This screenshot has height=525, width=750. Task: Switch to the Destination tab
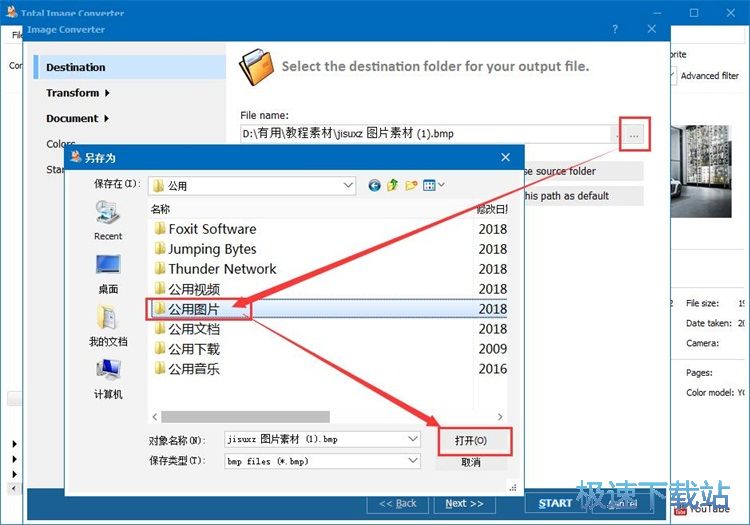click(x=76, y=67)
